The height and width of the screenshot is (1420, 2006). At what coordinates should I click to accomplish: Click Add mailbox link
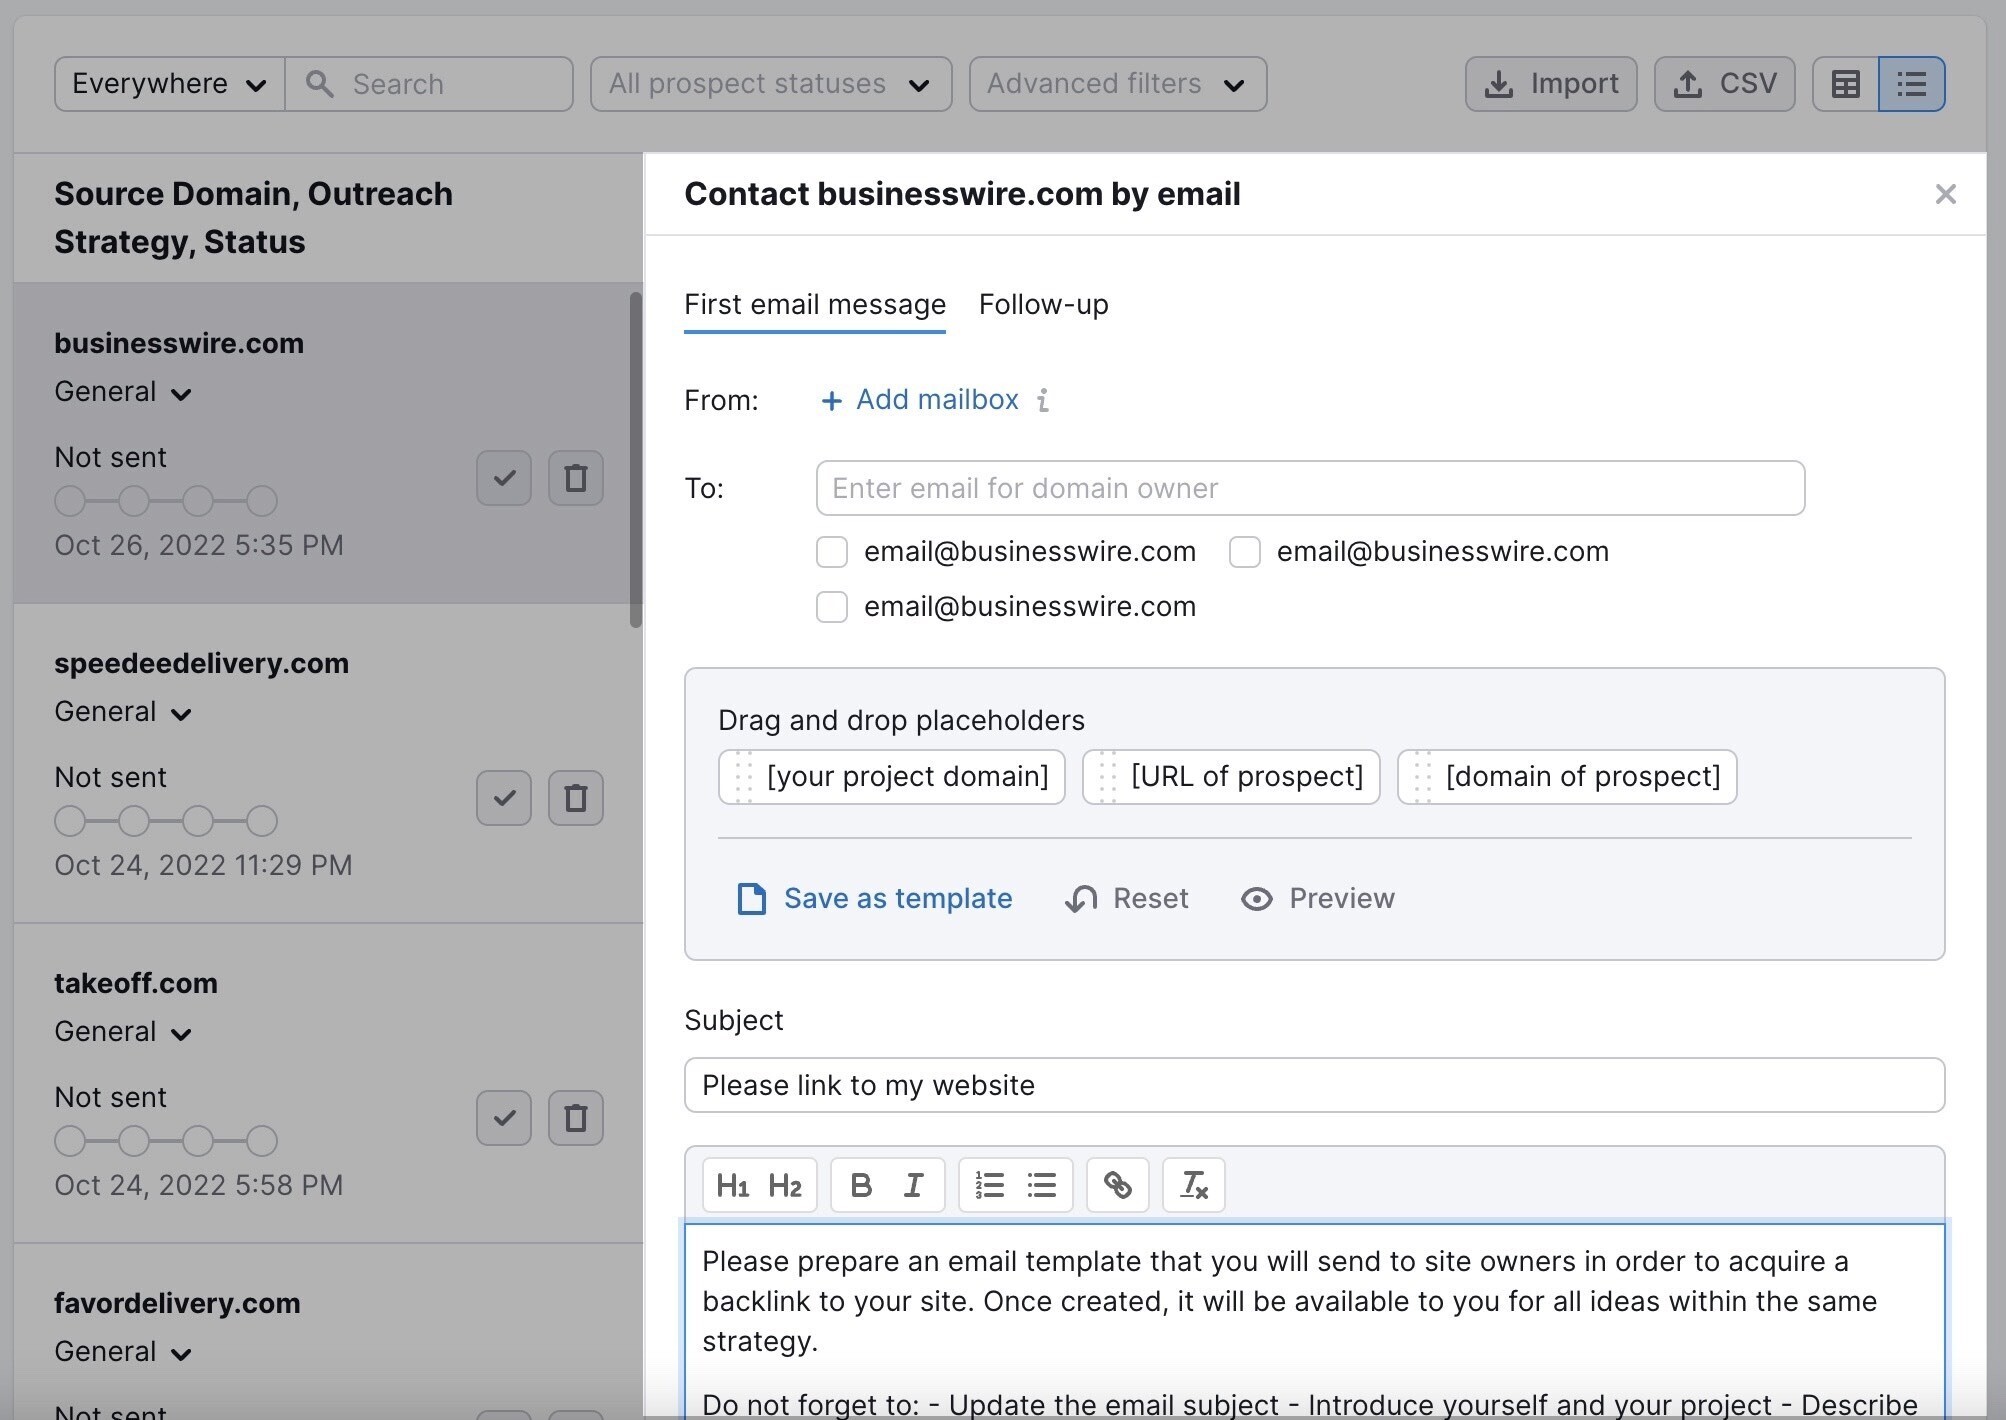click(920, 400)
